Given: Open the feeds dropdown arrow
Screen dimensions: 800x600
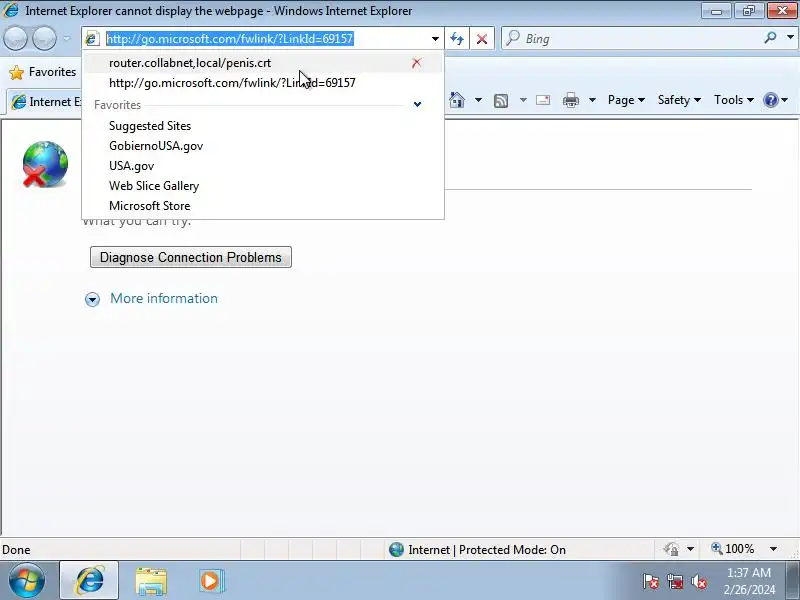Looking at the screenshot, I should click(523, 100).
